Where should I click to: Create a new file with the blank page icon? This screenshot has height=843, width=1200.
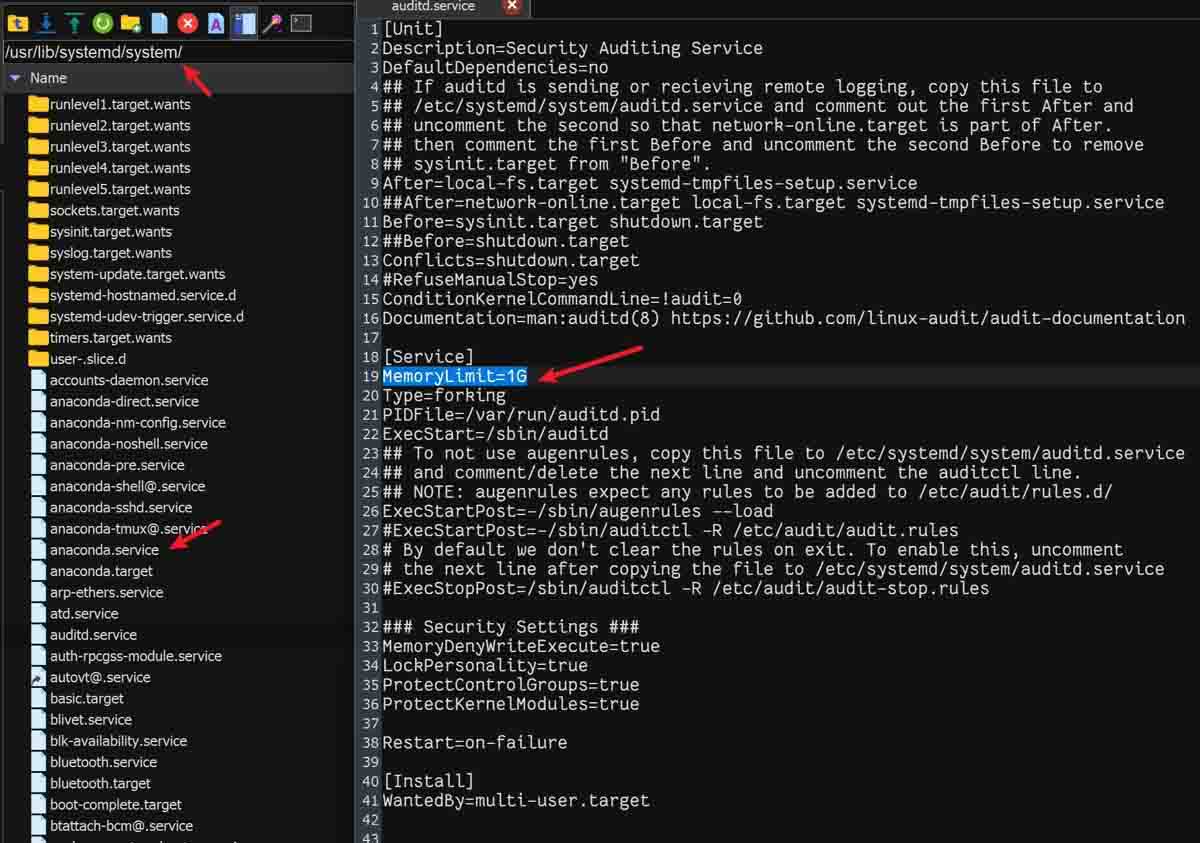pos(159,22)
